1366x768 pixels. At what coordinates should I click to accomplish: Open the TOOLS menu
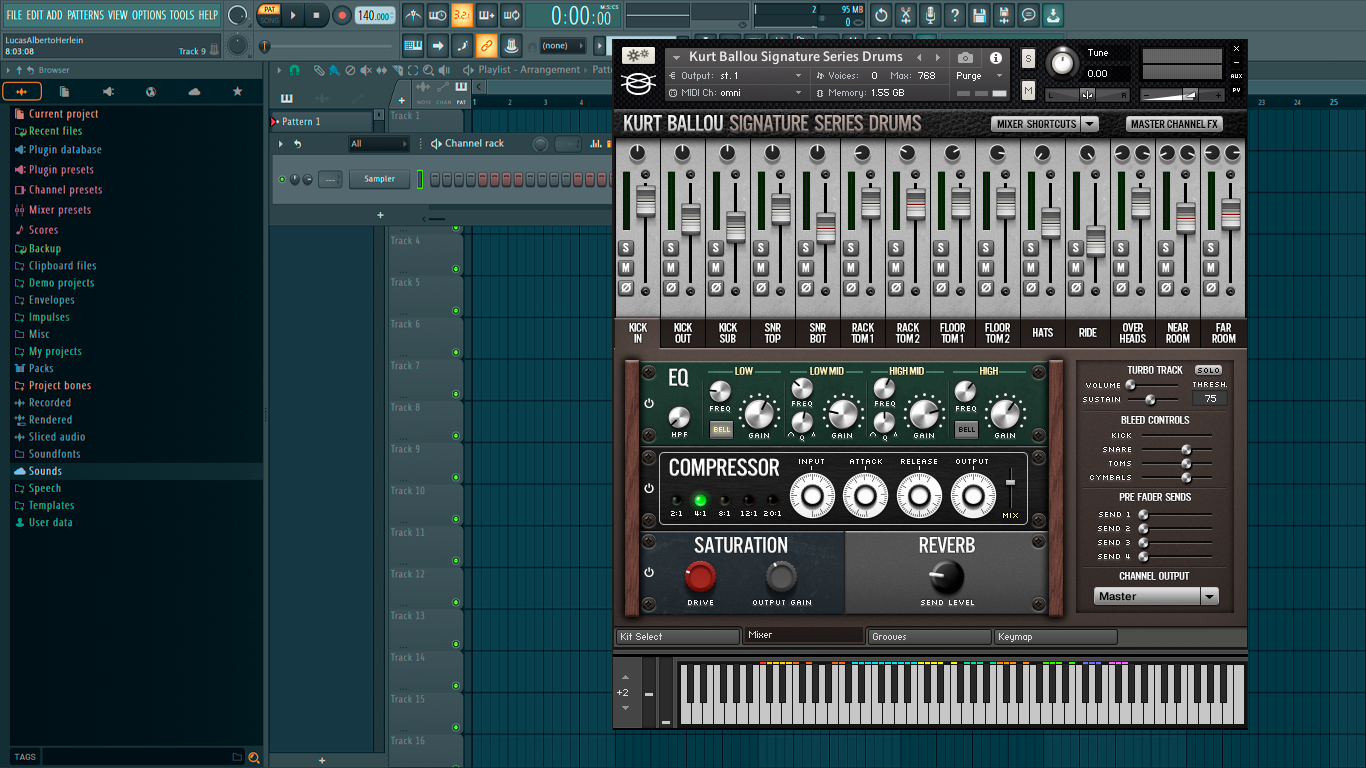pyautogui.click(x=182, y=15)
